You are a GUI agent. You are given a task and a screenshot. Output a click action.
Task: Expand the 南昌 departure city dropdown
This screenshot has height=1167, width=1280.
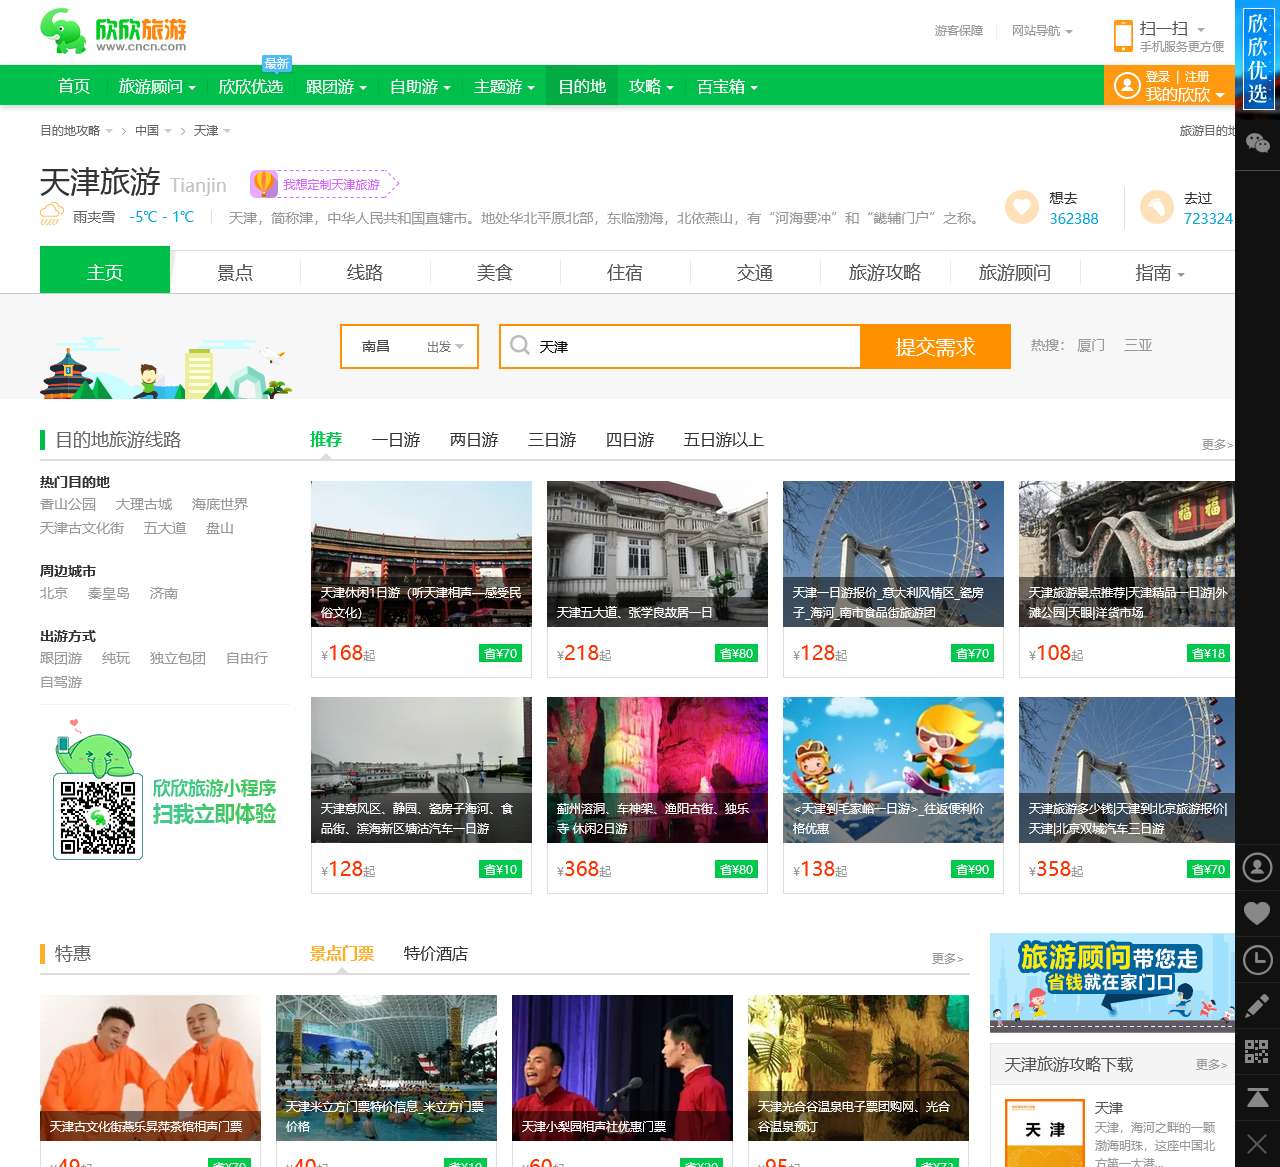click(409, 347)
